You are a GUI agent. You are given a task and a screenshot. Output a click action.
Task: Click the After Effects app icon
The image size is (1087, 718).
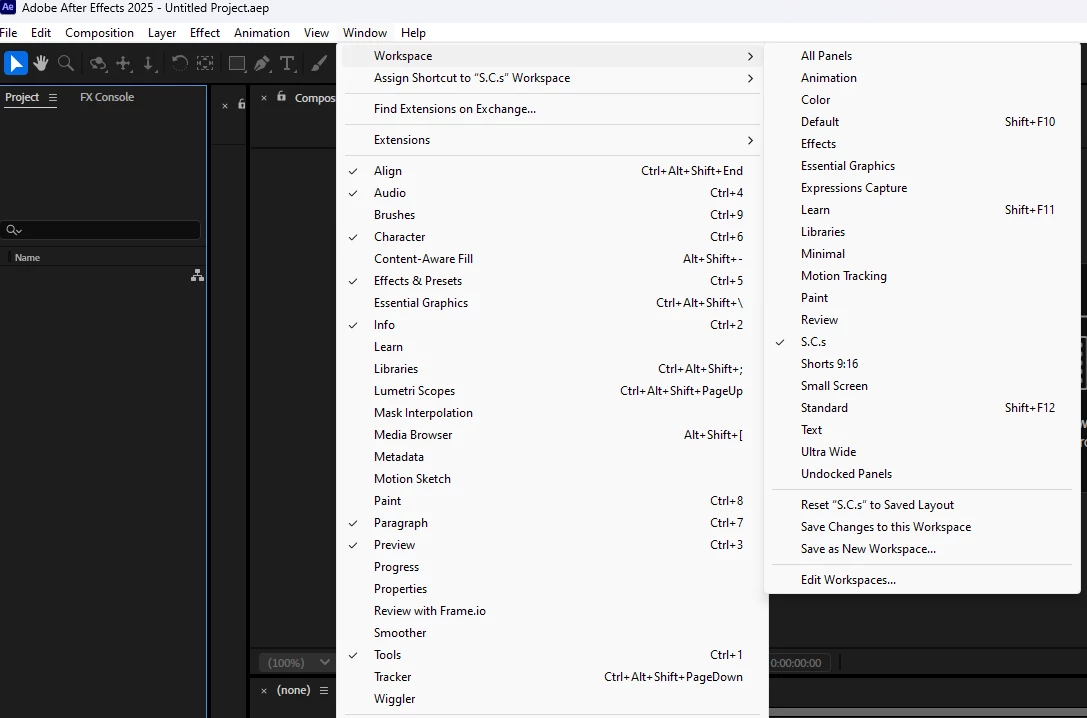[x=8, y=8]
